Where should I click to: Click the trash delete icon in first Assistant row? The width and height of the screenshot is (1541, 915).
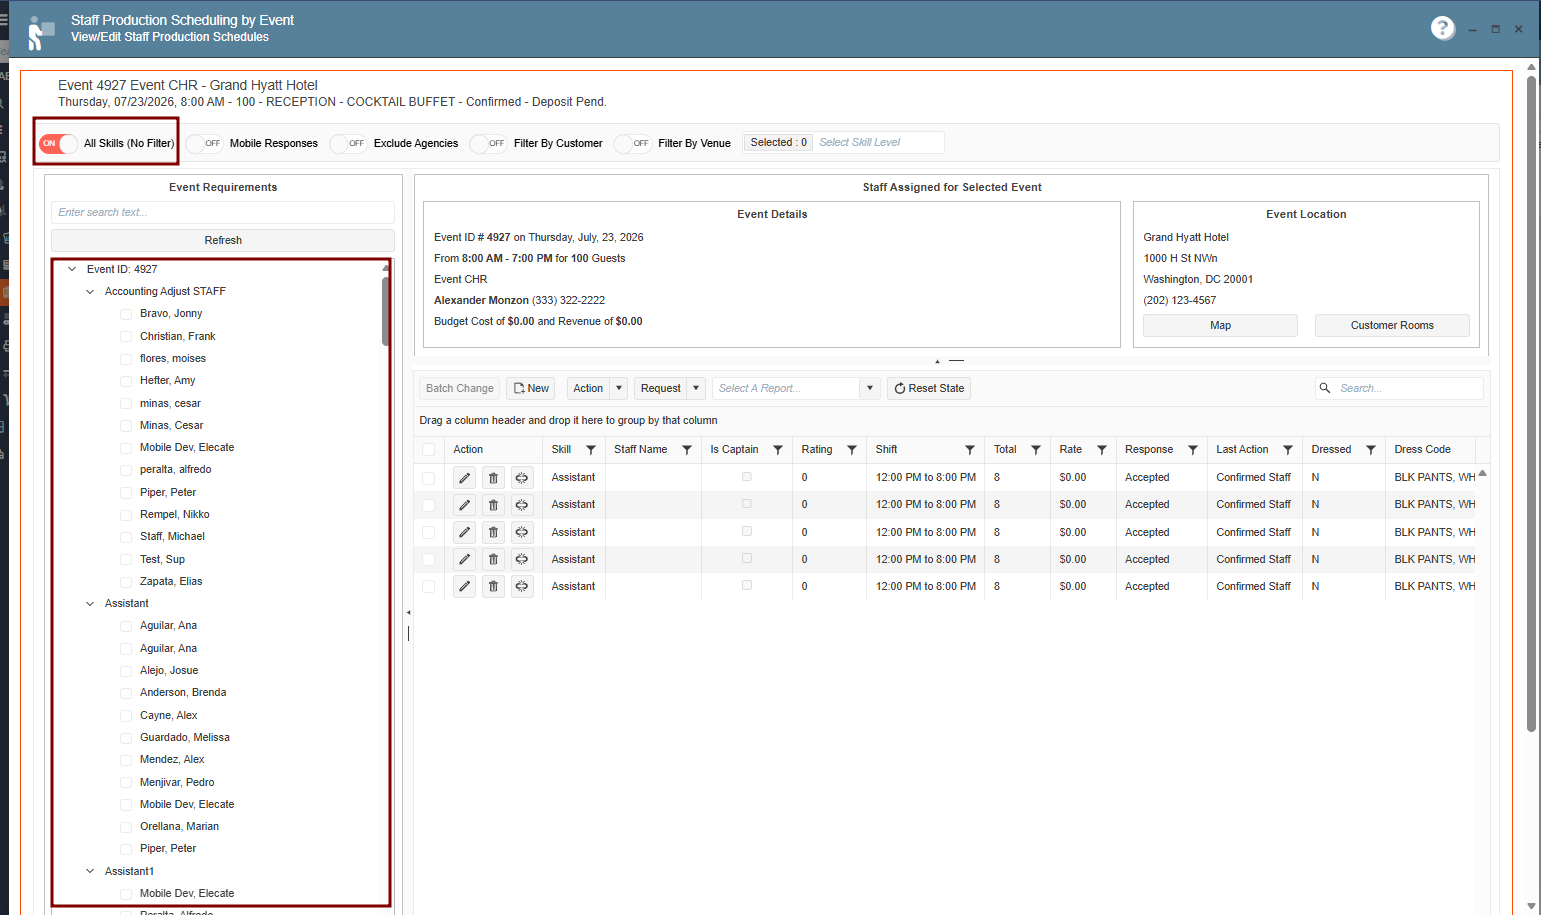493,478
